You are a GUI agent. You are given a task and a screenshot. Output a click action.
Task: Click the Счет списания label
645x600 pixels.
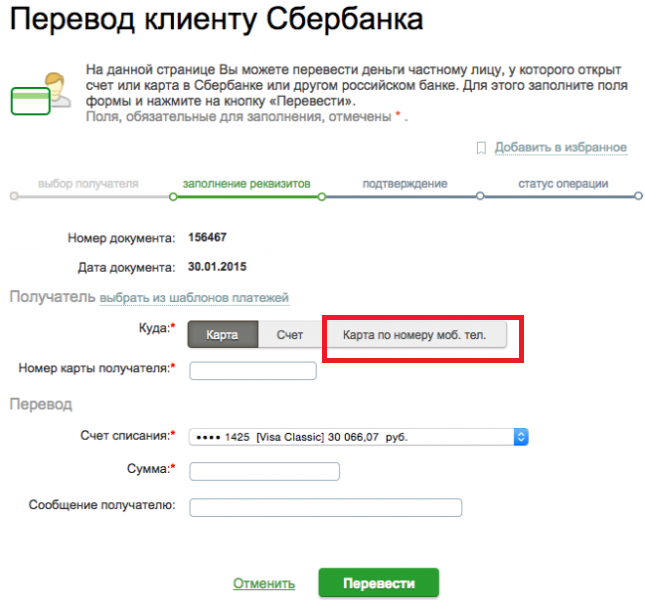coord(128,435)
